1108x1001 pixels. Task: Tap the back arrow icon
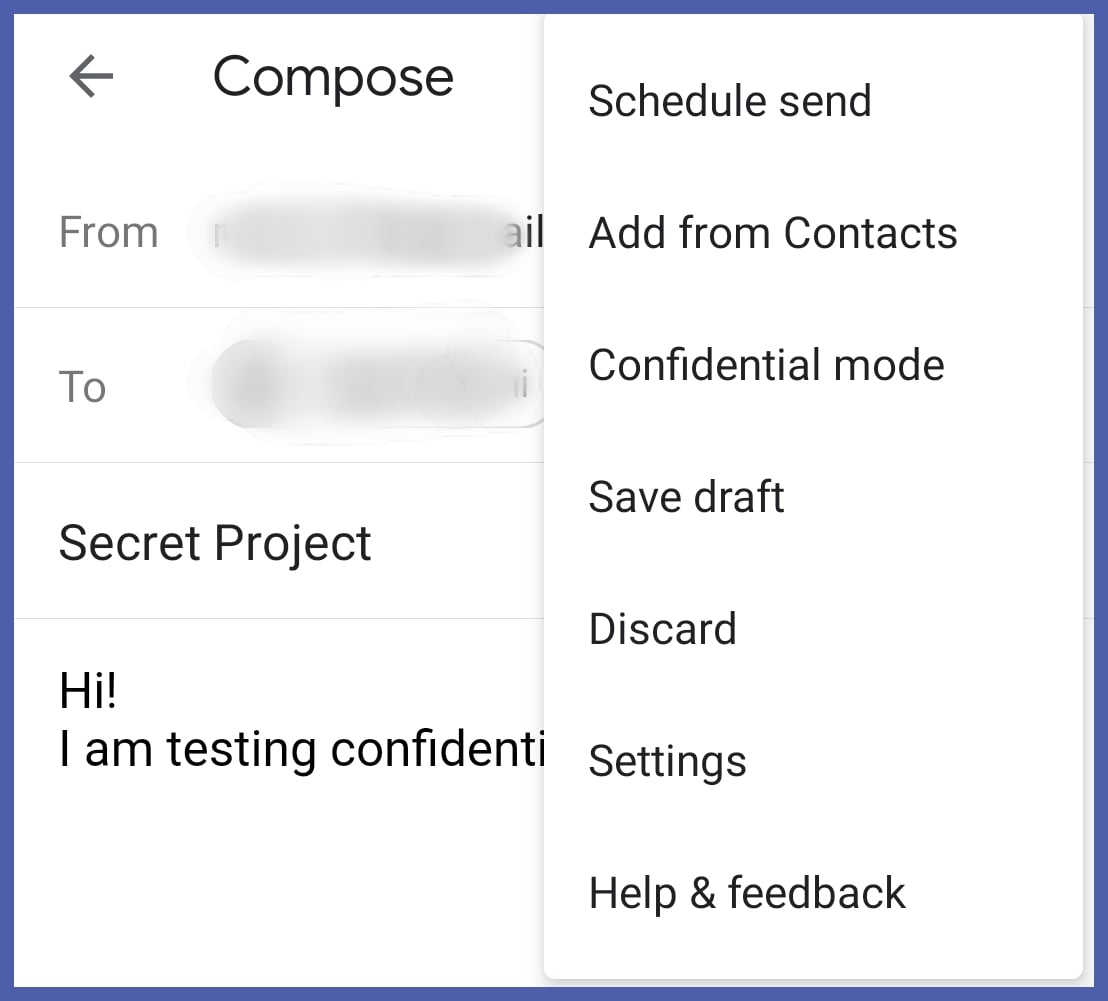point(91,77)
